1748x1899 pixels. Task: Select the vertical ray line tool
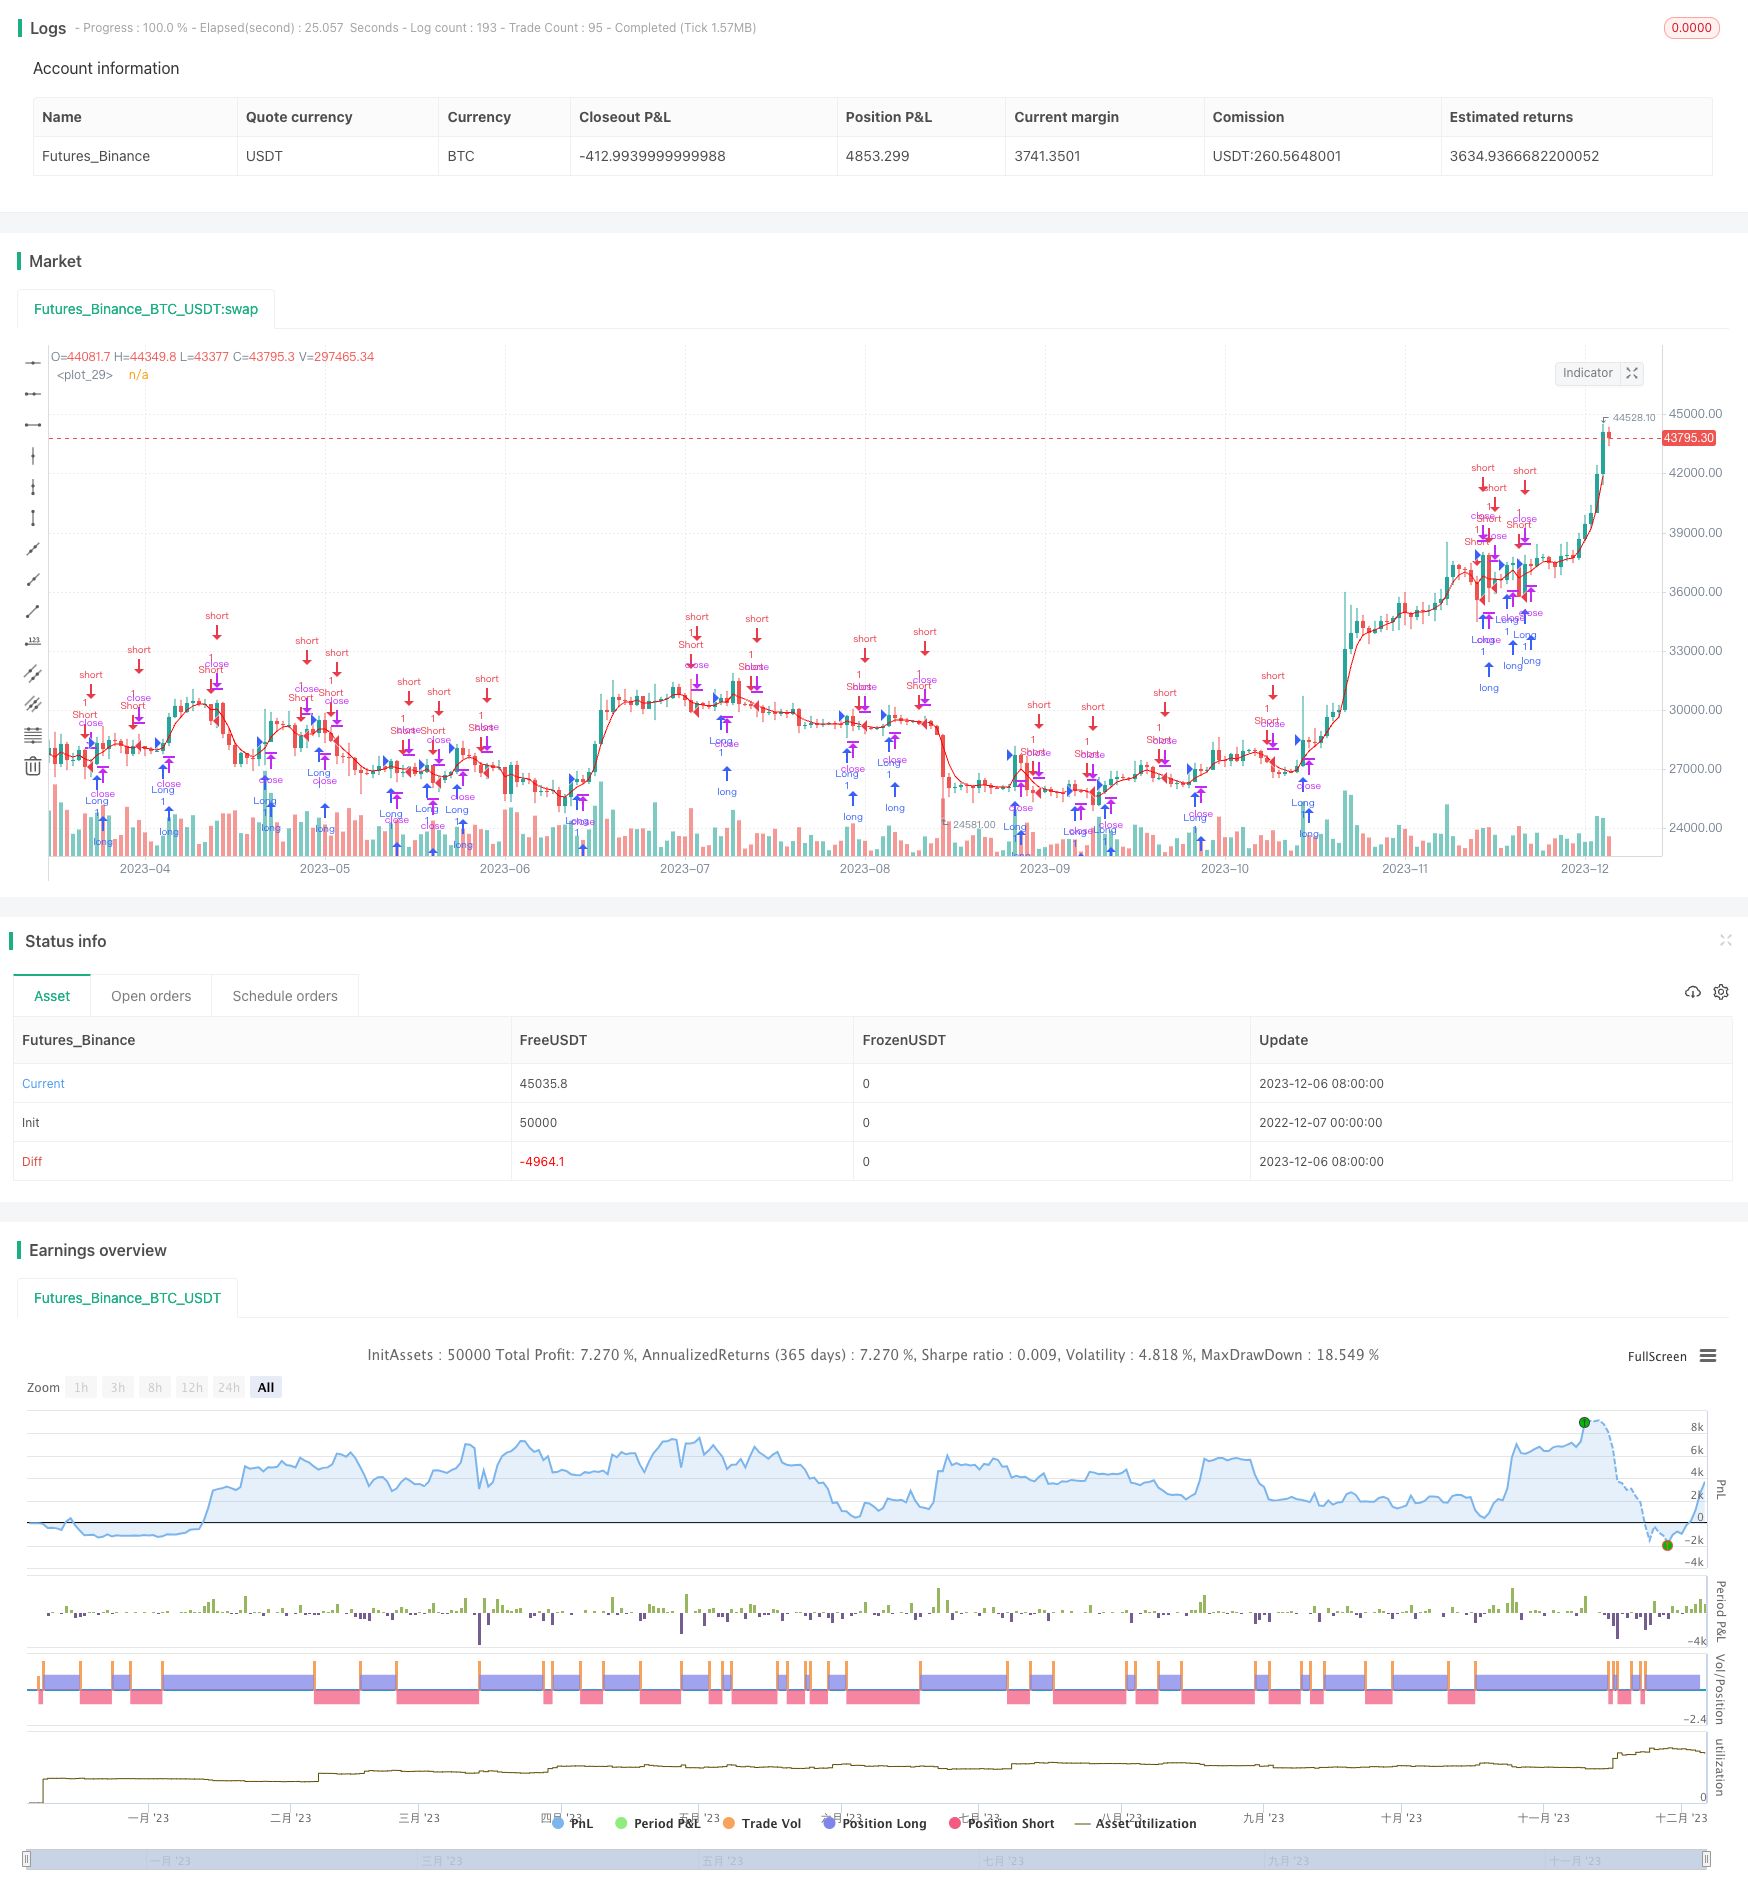click(x=33, y=456)
